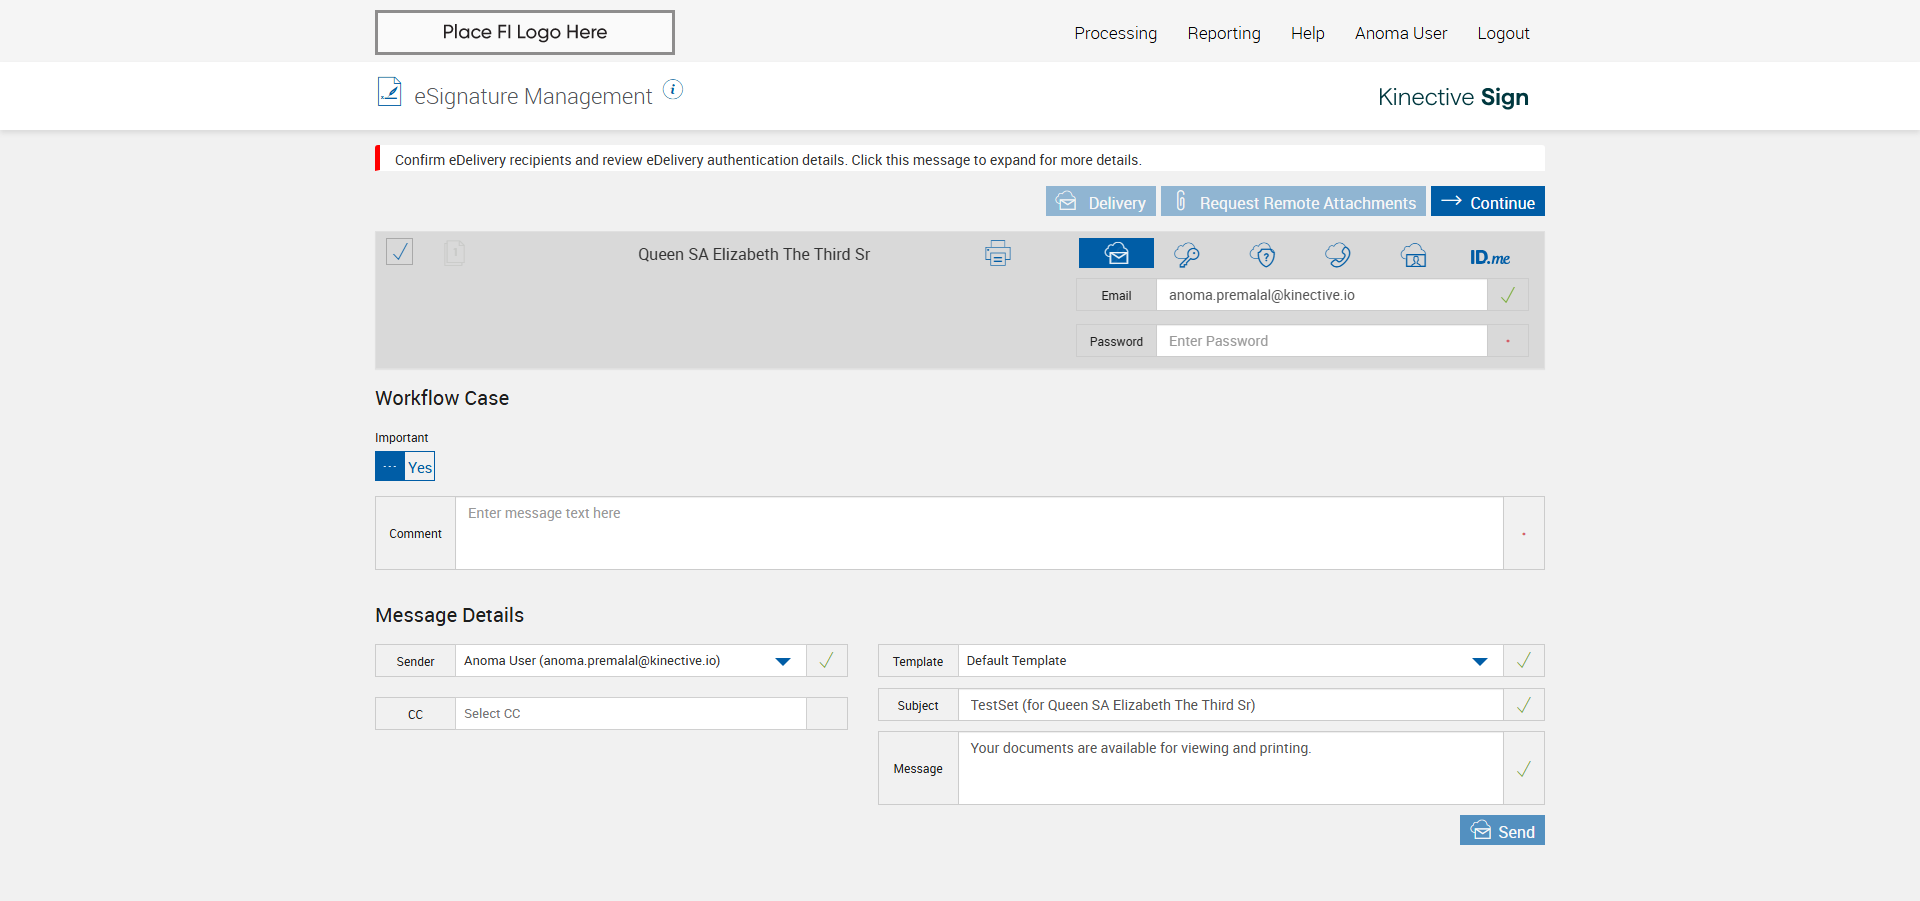Click the Send button
Screen dimensions: 1920x901
1501,831
